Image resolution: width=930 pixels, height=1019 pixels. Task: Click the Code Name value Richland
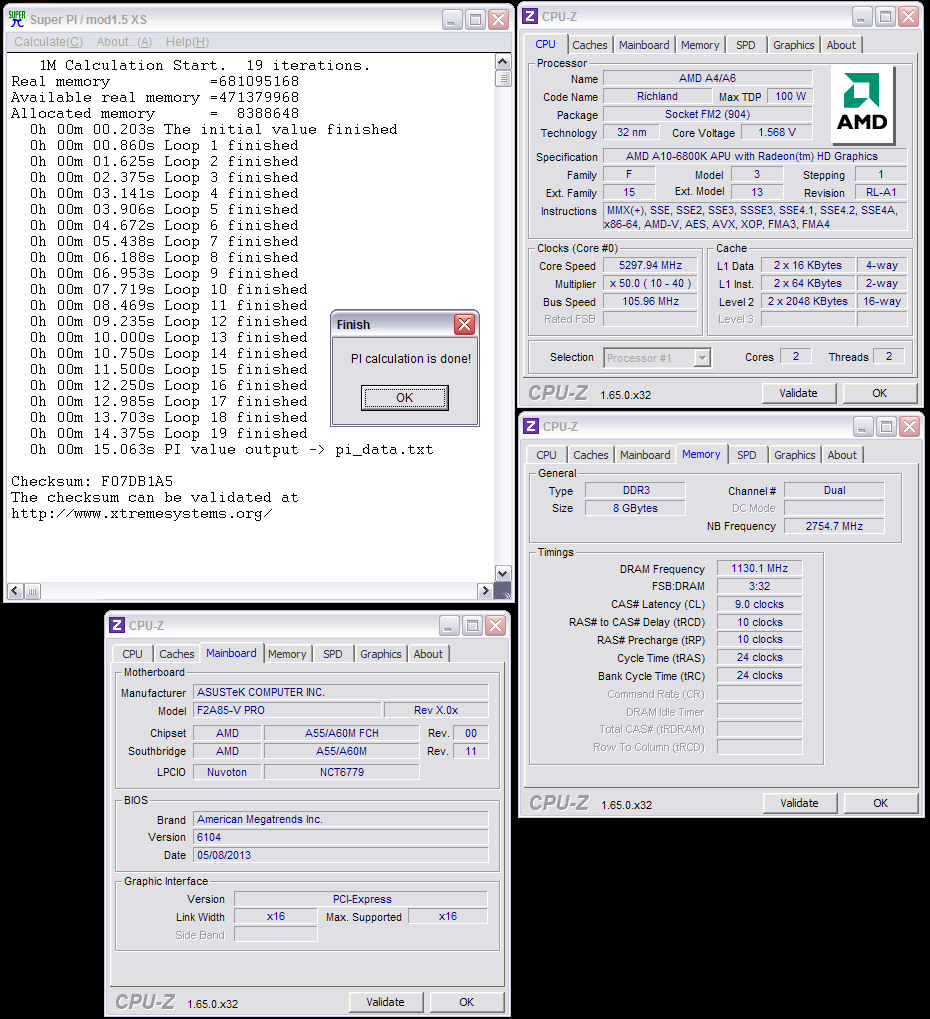point(657,96)
